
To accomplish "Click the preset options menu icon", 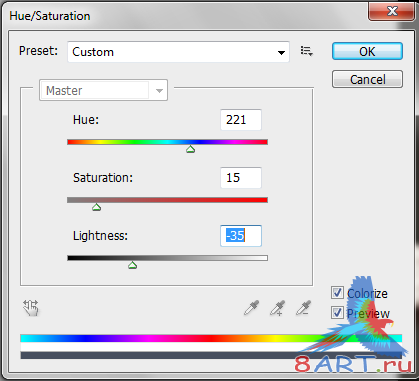I will click(307, 51).
